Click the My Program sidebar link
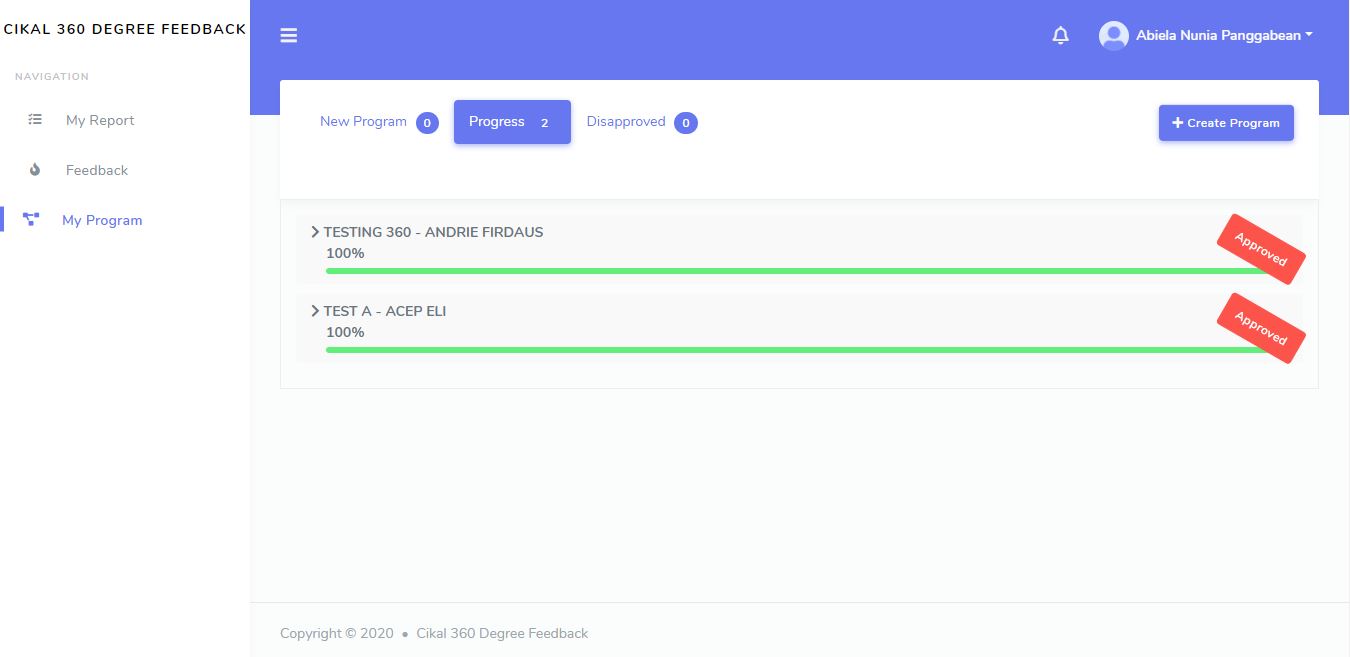1350x657 pixels. pos(102,220)
